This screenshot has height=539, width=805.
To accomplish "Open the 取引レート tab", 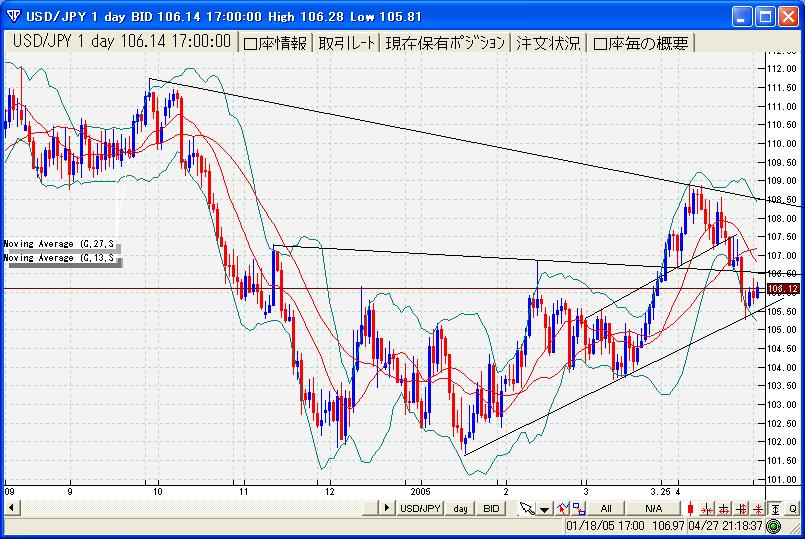I will tap(347, 43).
